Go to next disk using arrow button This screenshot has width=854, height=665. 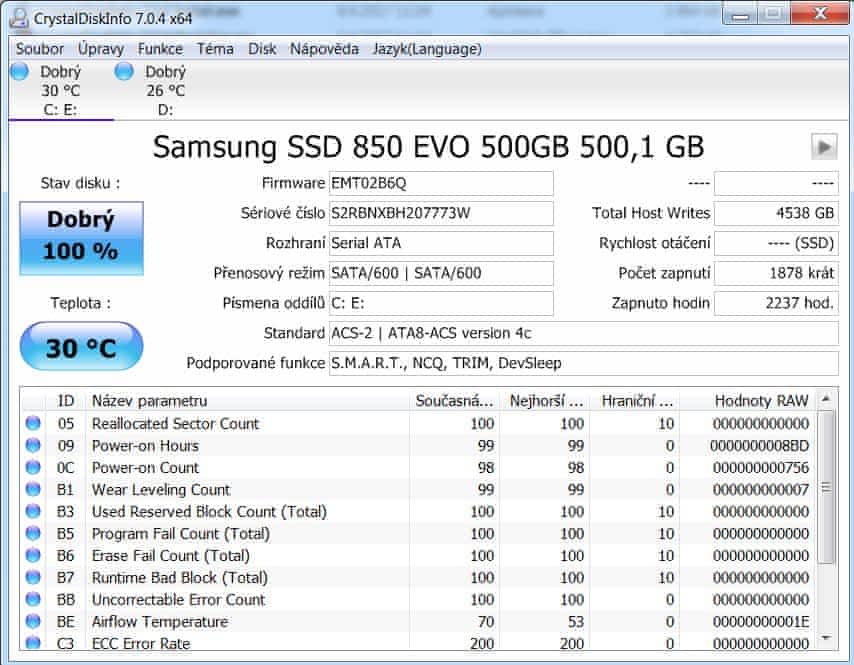coord(823,147)
